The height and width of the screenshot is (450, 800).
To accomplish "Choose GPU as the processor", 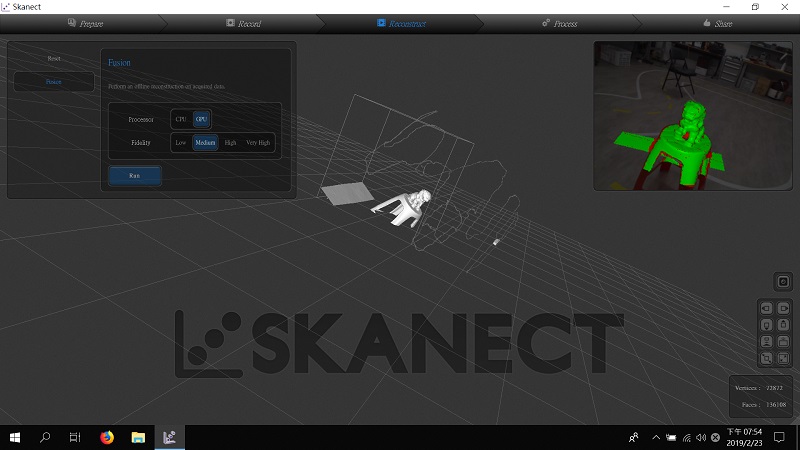I will 202,119.
